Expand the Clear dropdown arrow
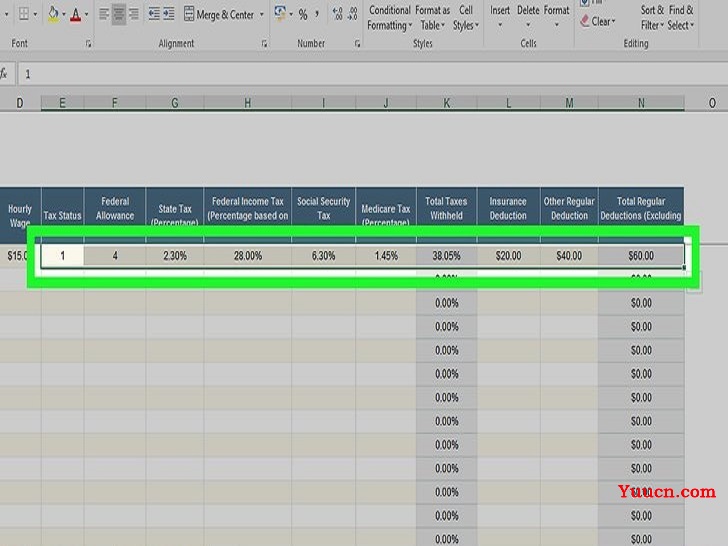Viewport: 728px width, 546px height. [613, 21]
